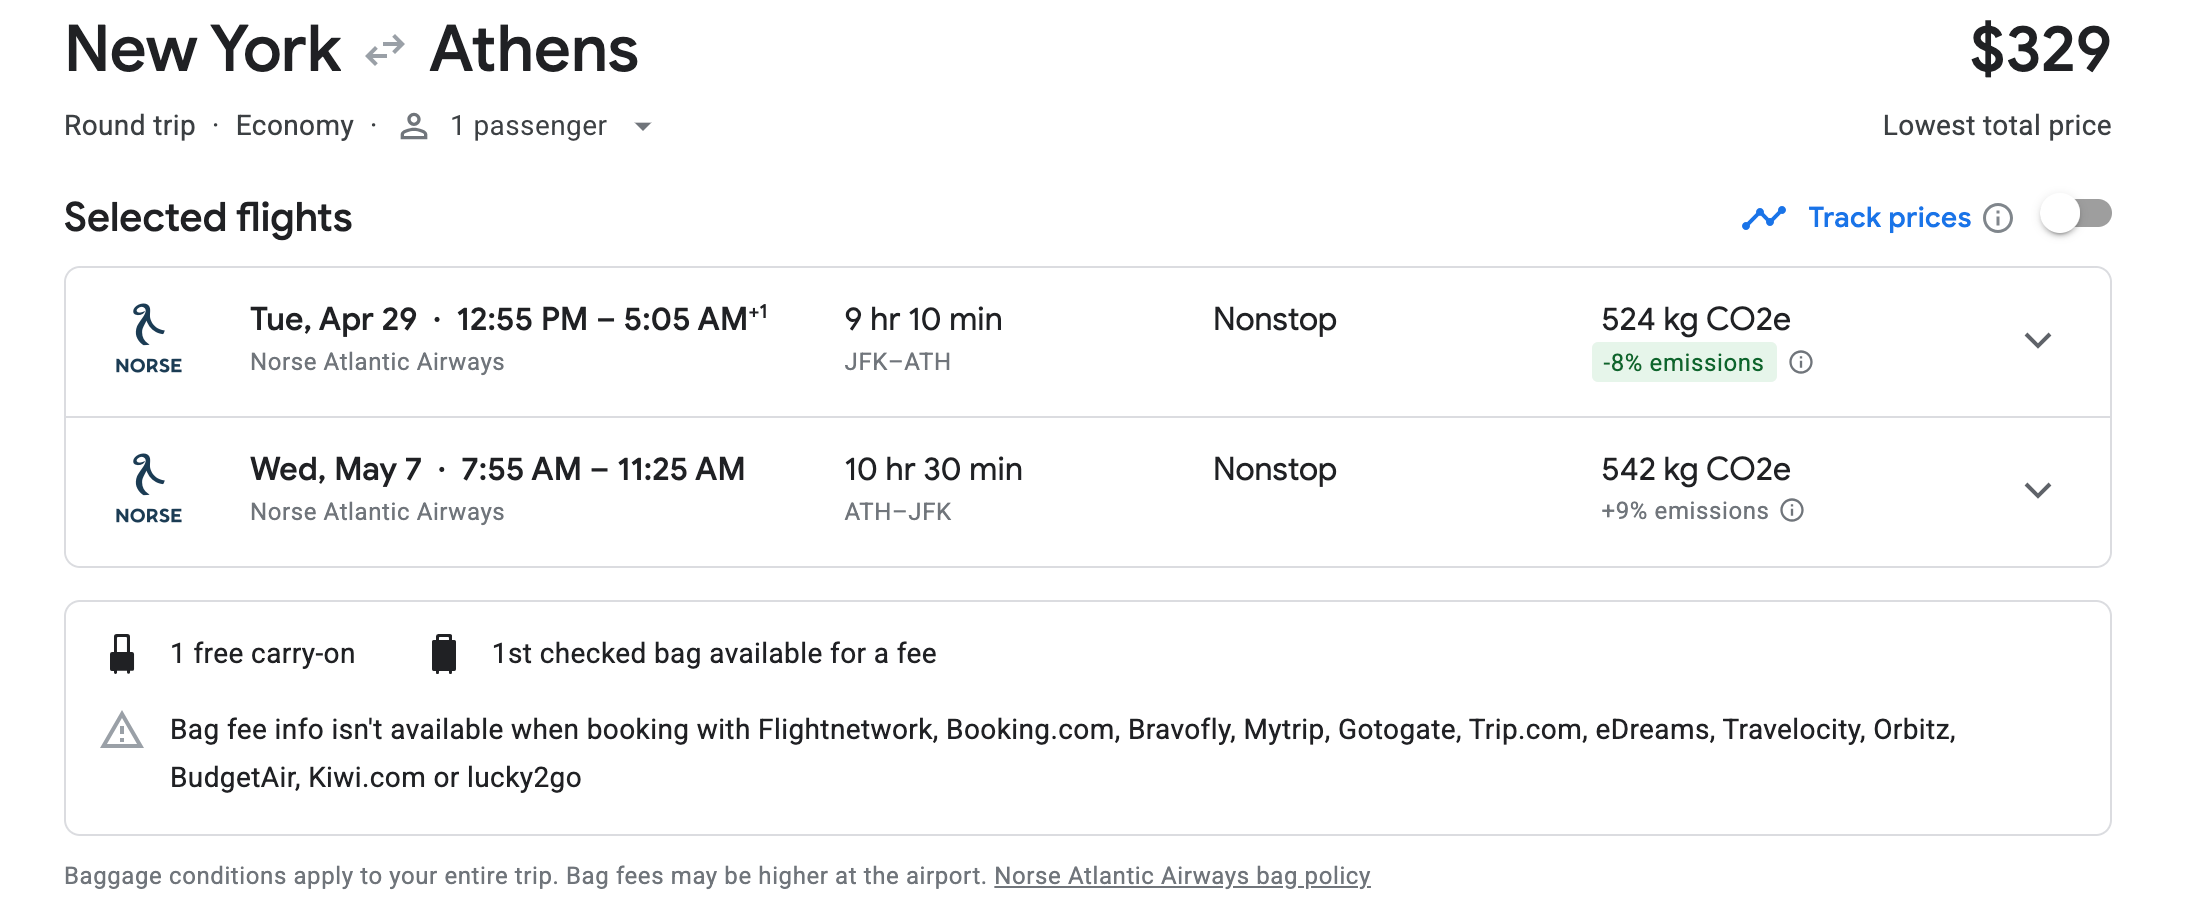Click the Norse logo on return flight
Viewport: 2188px width, 918px height.
(x=149, y=490)
